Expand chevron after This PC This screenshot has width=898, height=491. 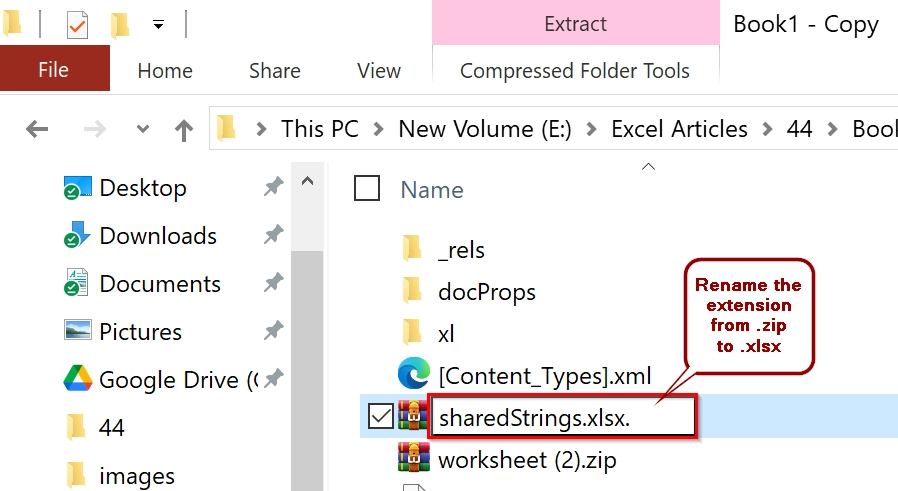[x=378, y=129]
